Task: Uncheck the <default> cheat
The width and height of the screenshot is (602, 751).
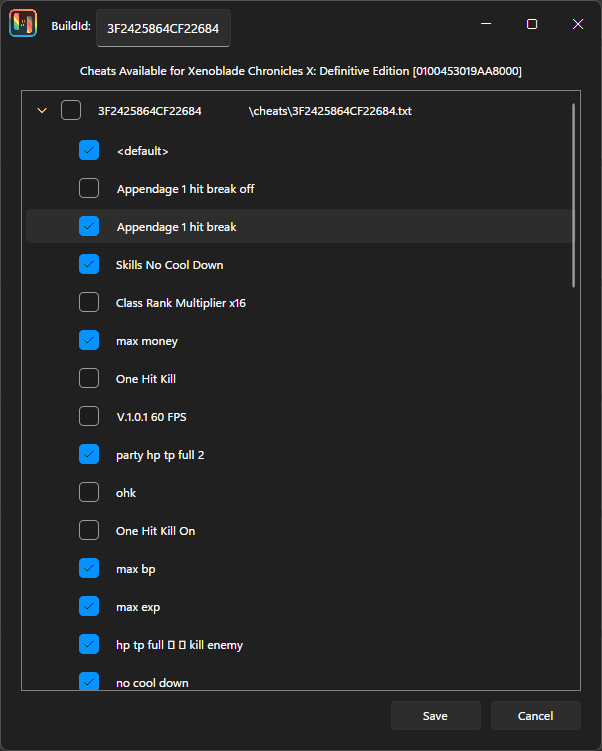Action: tap(89, 150)
